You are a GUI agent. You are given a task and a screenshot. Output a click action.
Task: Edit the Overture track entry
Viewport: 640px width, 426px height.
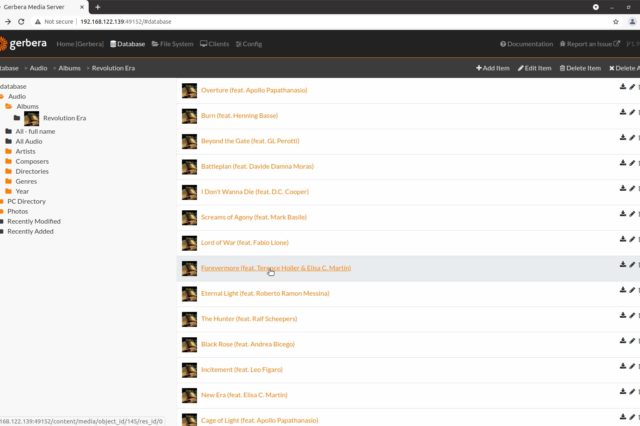click(632, 87)
